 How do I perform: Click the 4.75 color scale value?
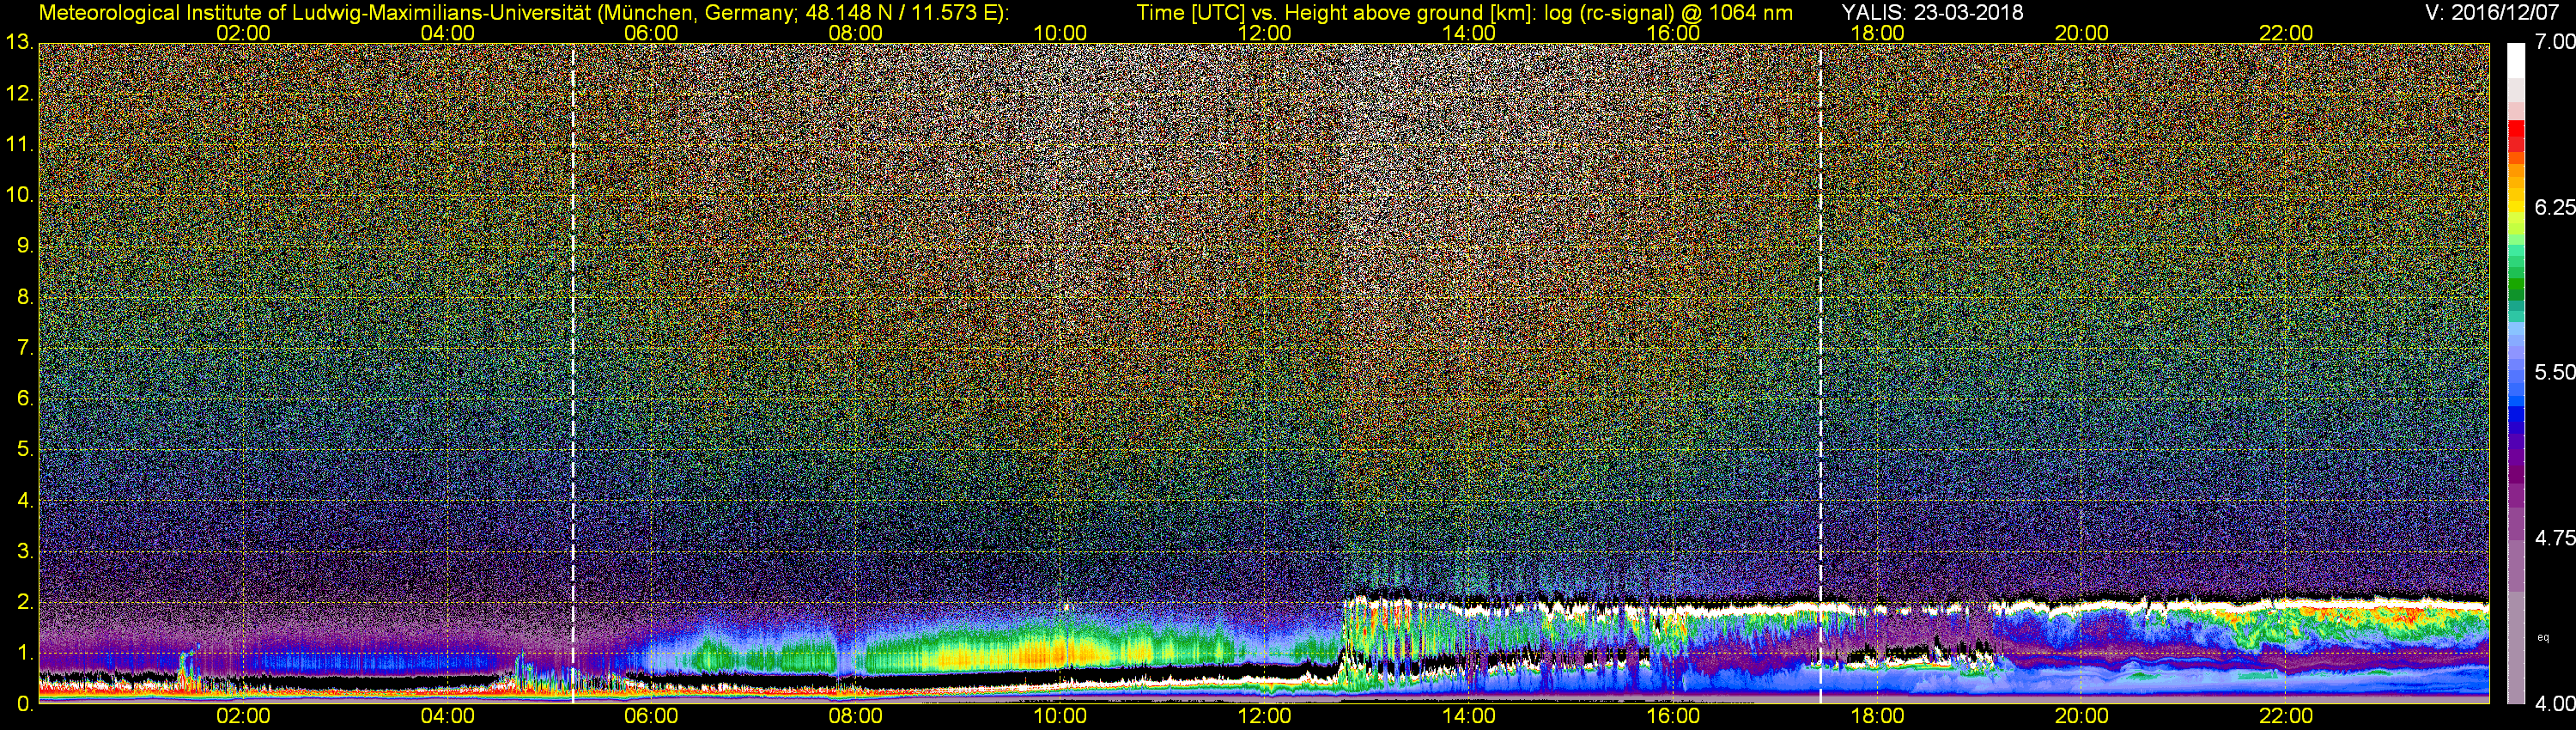pos(2555,538)
